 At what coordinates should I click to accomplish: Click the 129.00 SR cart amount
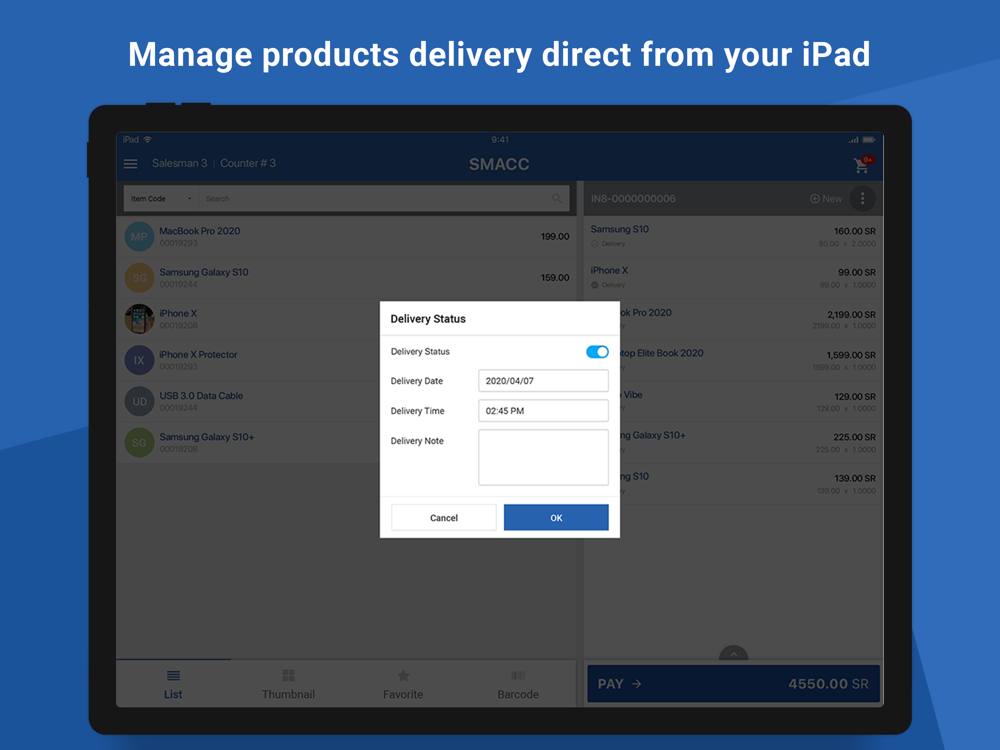pos(855,396)
